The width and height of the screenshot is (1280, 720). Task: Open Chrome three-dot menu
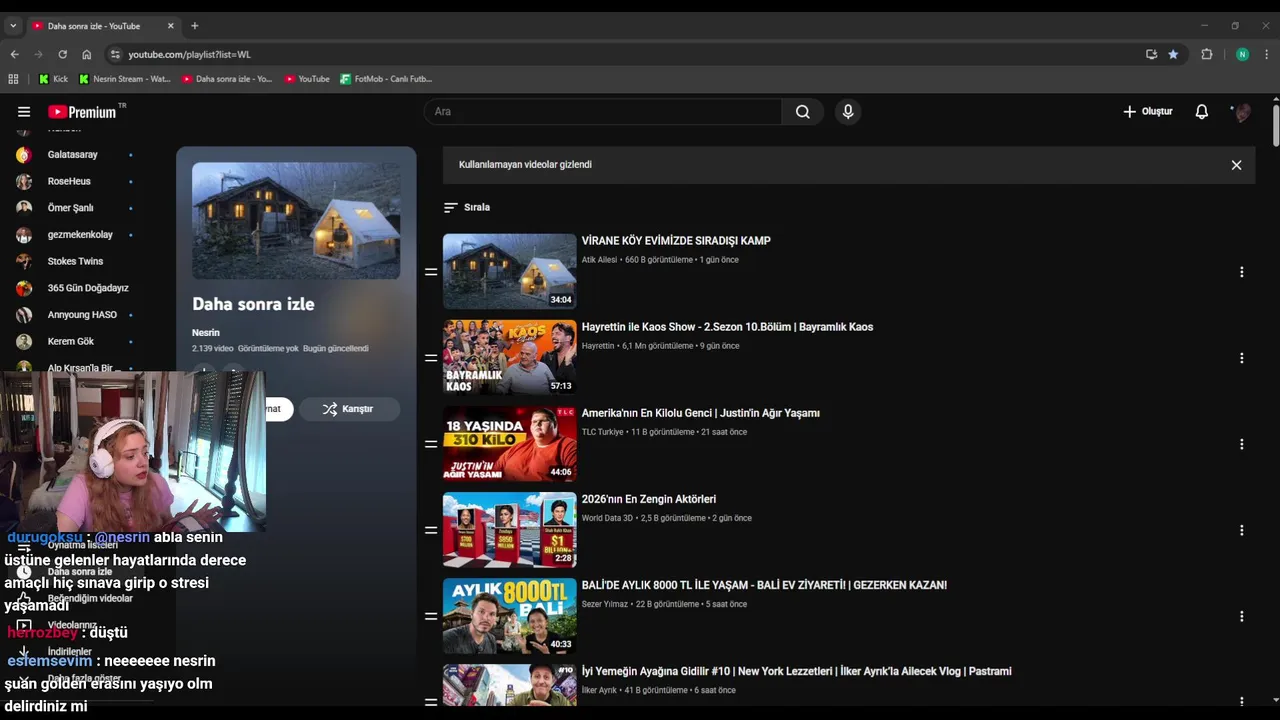pyautogui.click(x=1267, y=54)
